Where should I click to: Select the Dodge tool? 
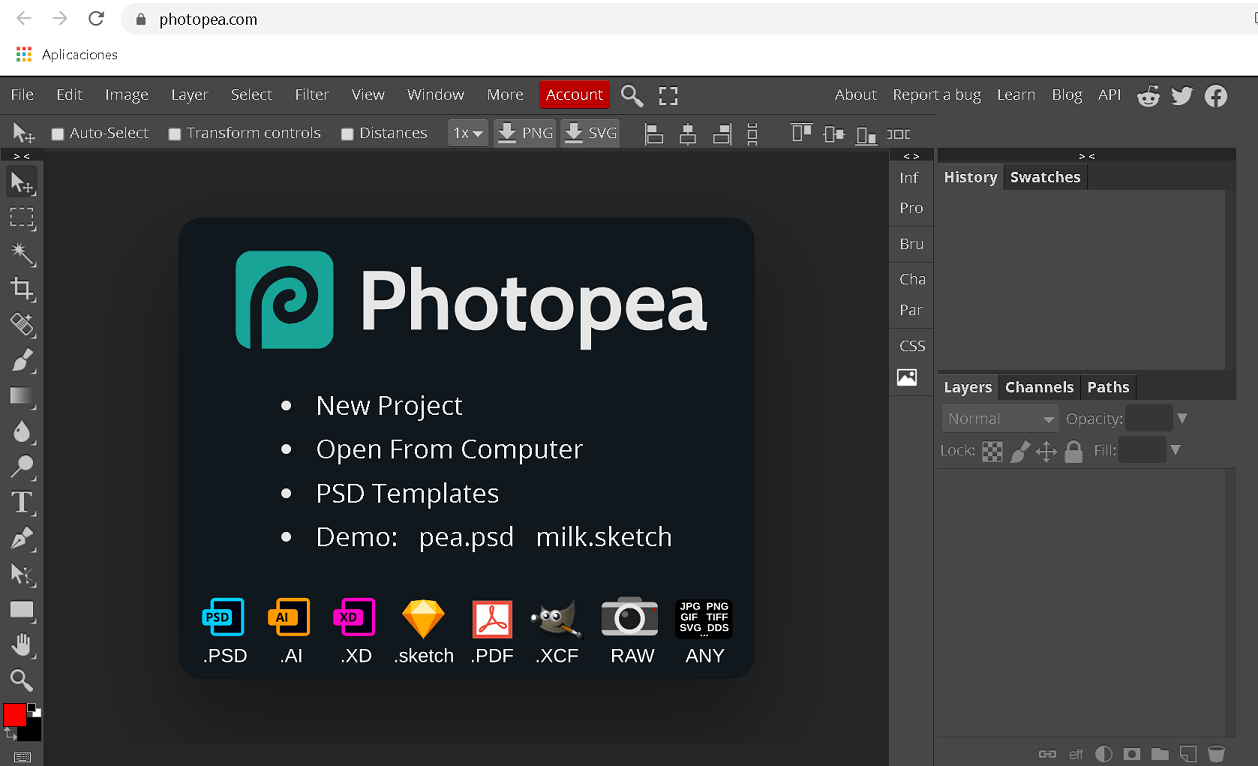point(22,467)
